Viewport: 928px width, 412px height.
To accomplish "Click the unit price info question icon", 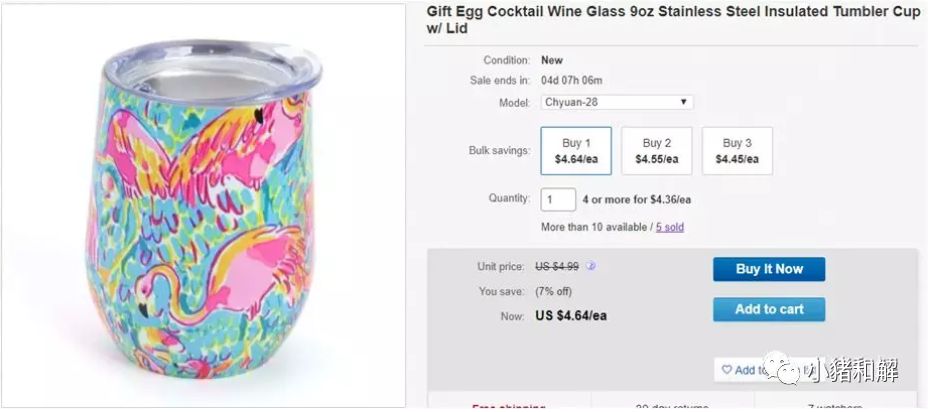I will [x=590, y=266].
